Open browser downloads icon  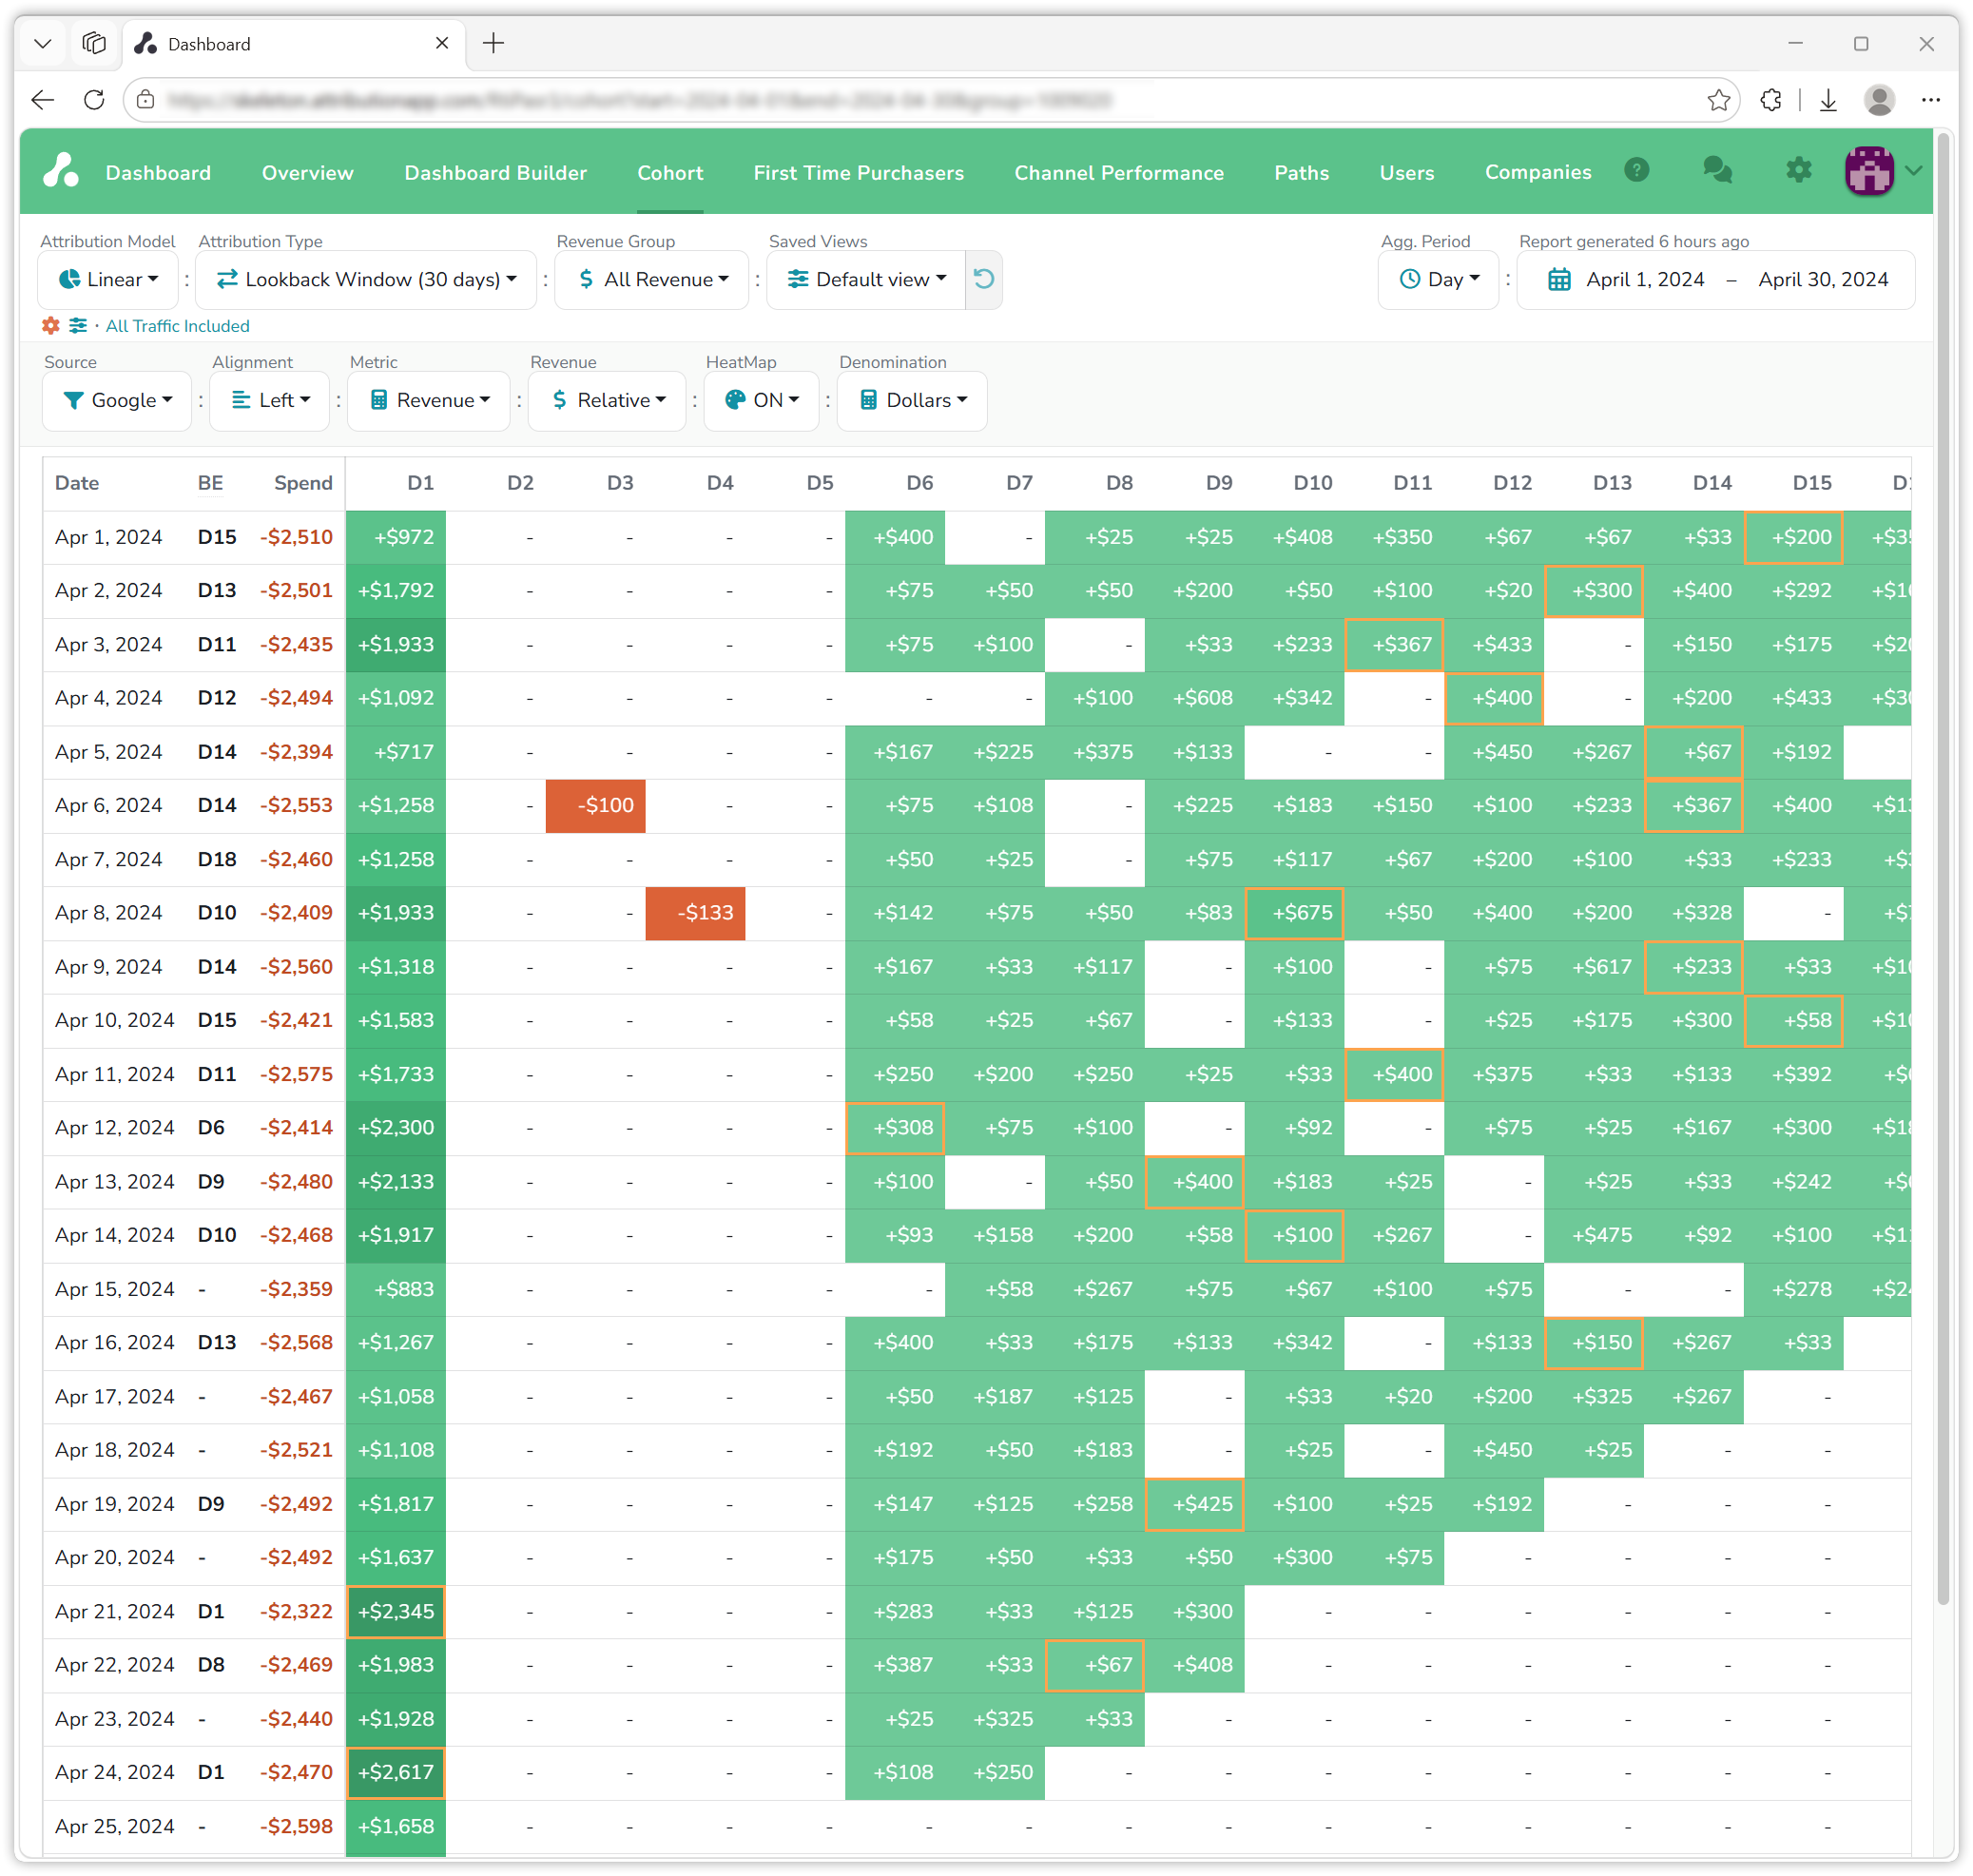point(1828,100)
